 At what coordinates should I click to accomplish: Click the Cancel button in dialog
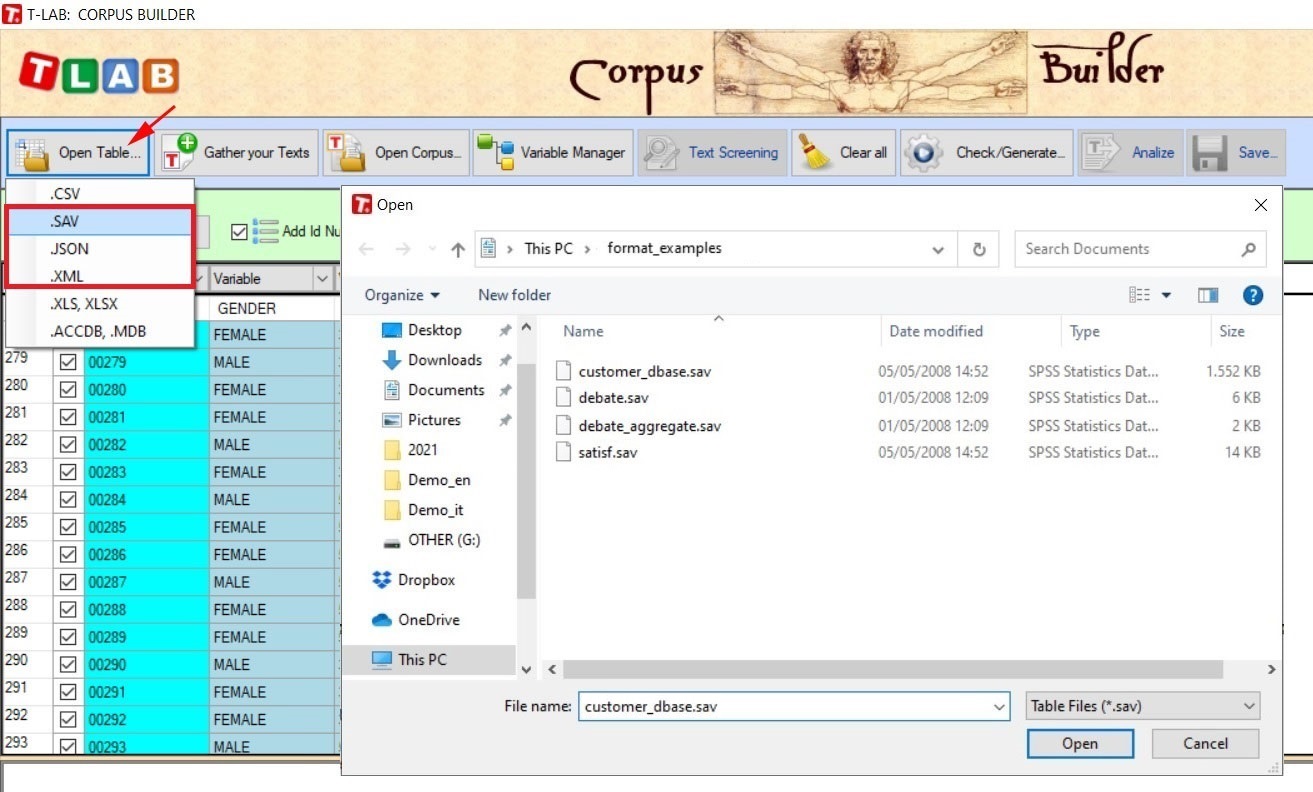(x=1205, y=744)
